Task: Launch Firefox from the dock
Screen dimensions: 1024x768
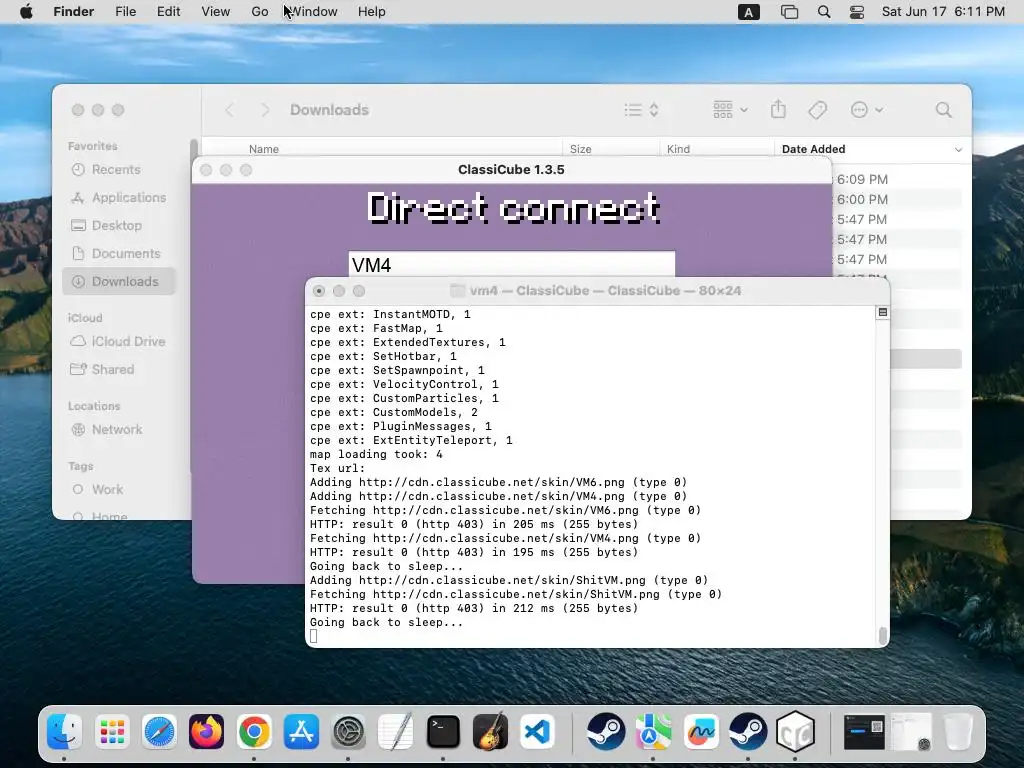Action: (206, 731)
